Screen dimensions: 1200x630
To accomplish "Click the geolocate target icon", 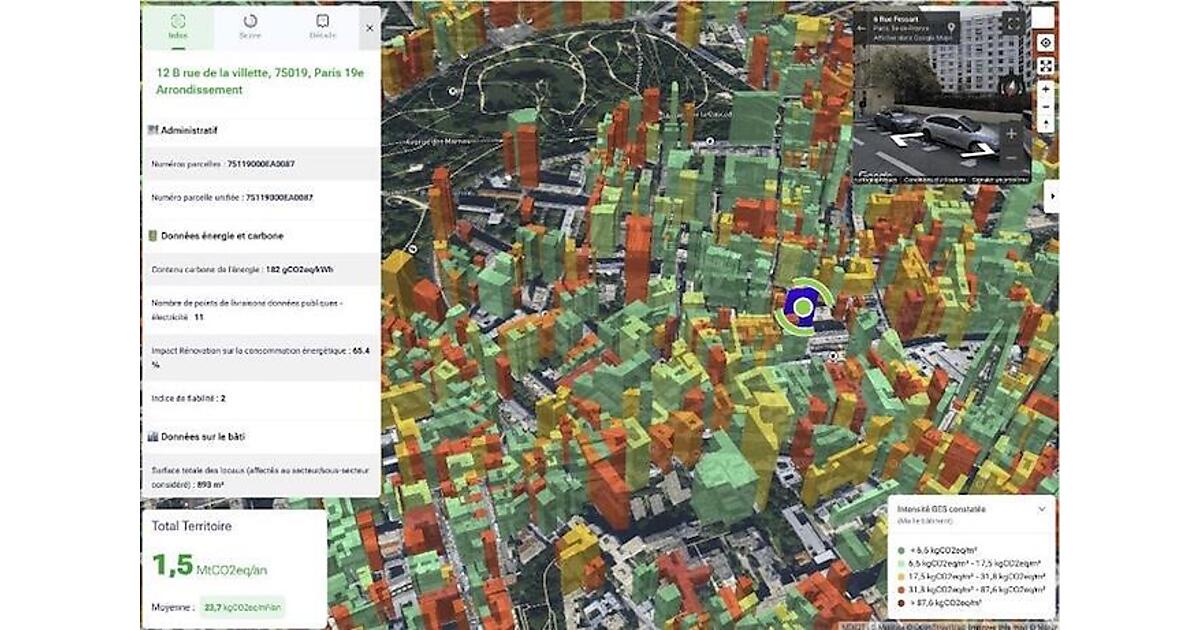I will tap(1045, 43).
